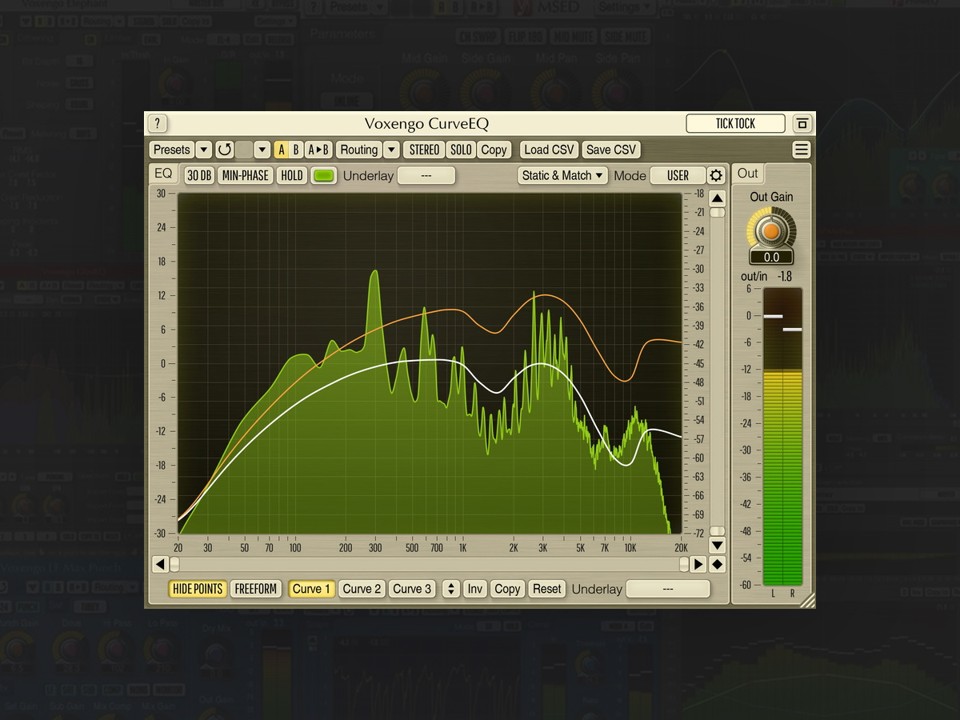The height and width of the screenshot is (720, 960).
Task: Switch to the B state
Action: tap(296, 150)
